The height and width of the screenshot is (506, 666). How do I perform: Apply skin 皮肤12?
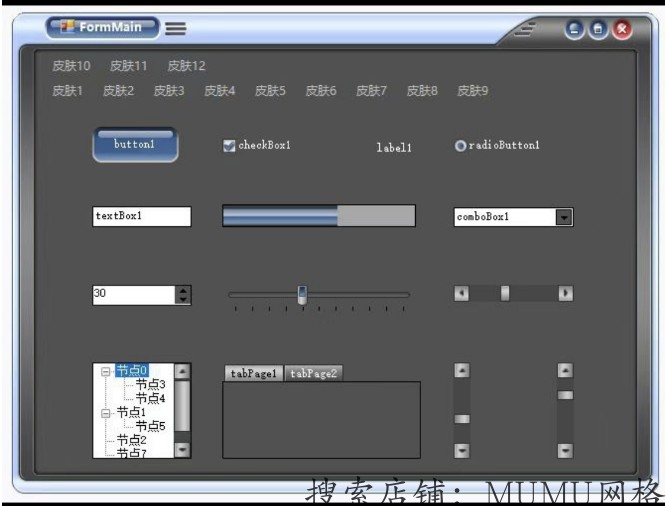(x=186, y=66)
